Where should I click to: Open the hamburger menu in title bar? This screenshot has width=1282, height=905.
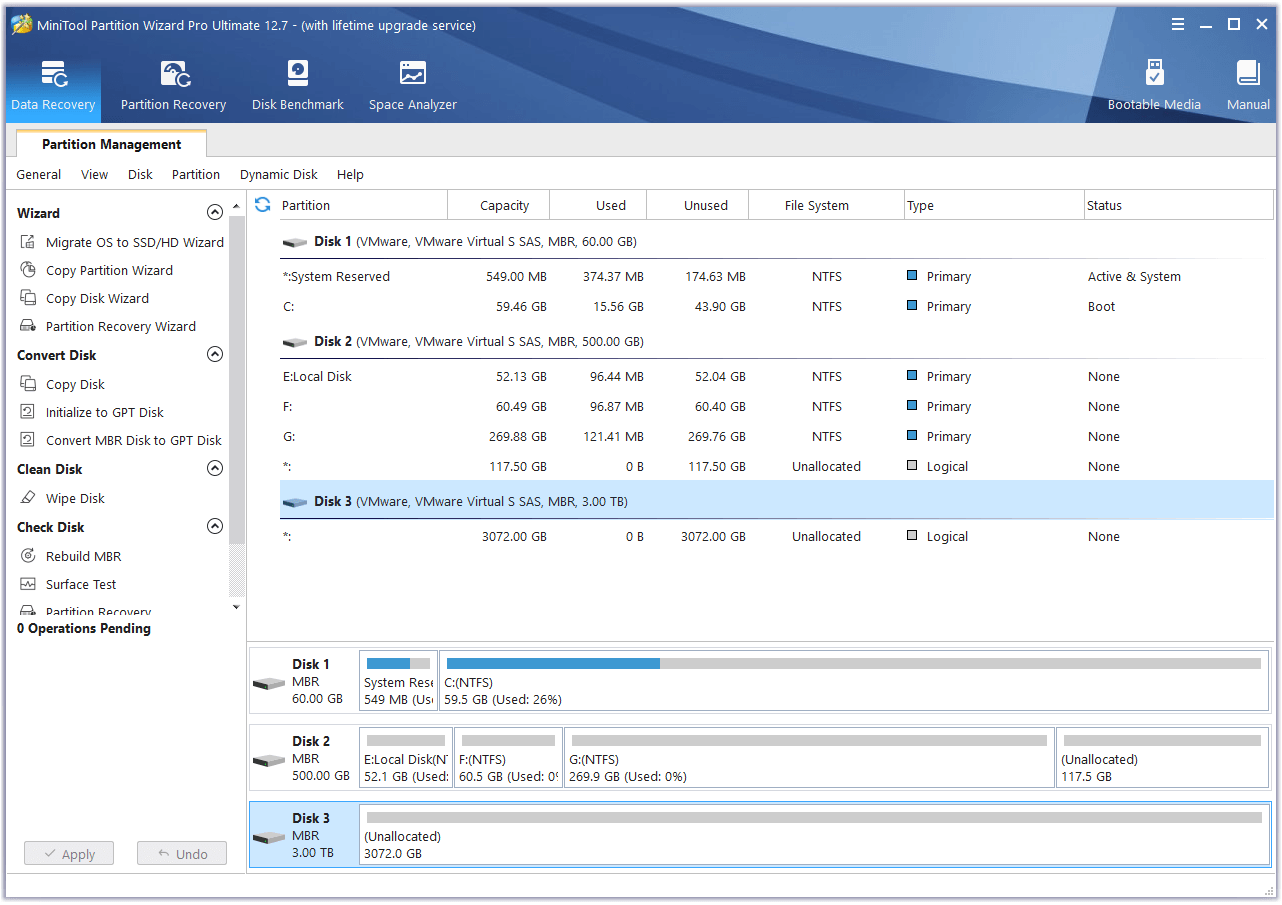click(x=1178, y=25)
